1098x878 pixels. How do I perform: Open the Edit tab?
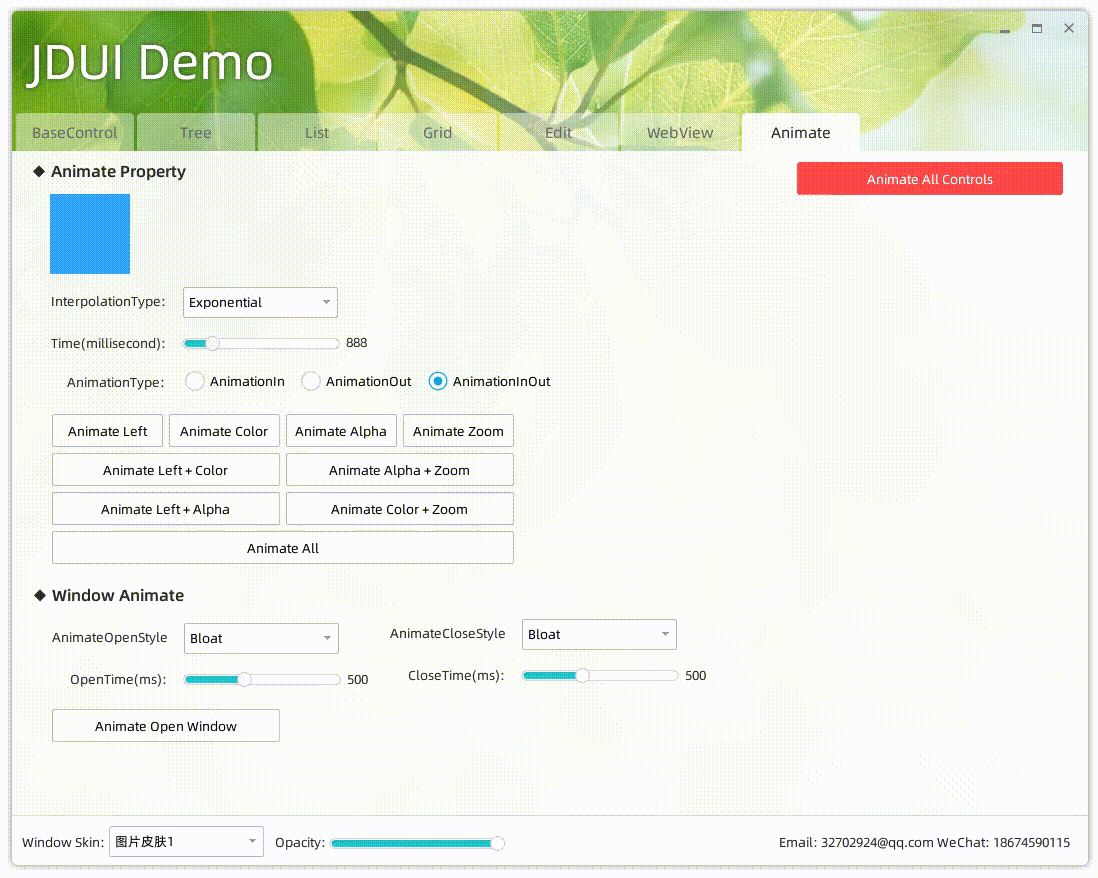pyautogui.click(x=558, y=132)
